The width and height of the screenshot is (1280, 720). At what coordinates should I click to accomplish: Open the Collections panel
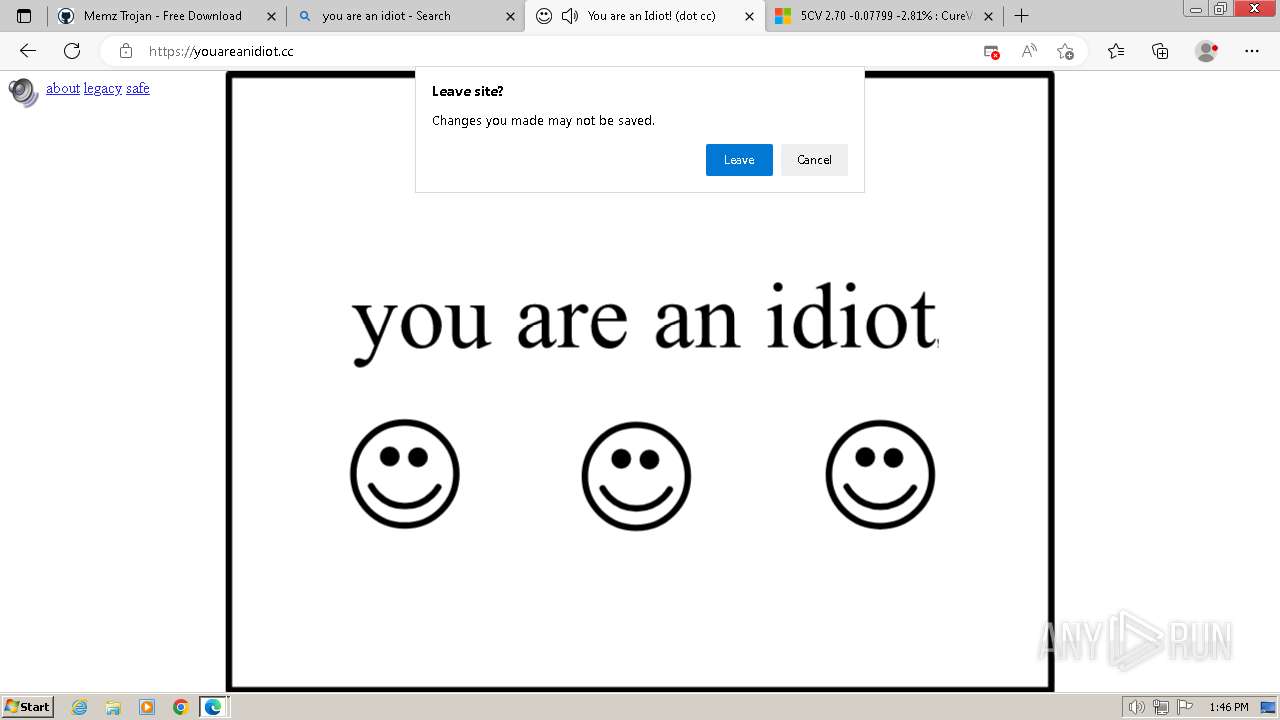[1160, 51]
